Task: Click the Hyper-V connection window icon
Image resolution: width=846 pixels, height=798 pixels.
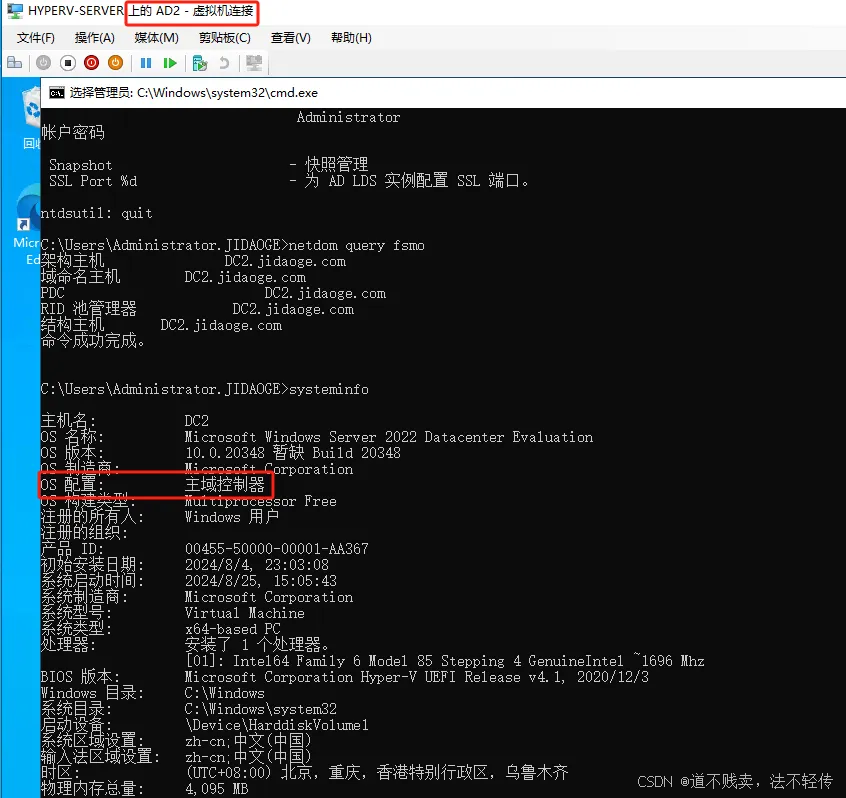Action: 14,10
